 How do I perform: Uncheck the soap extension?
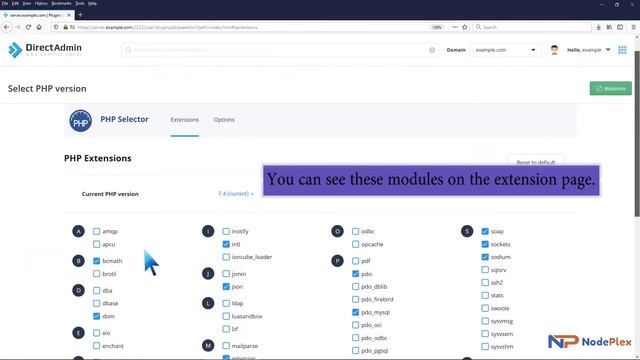click(485, 231)
